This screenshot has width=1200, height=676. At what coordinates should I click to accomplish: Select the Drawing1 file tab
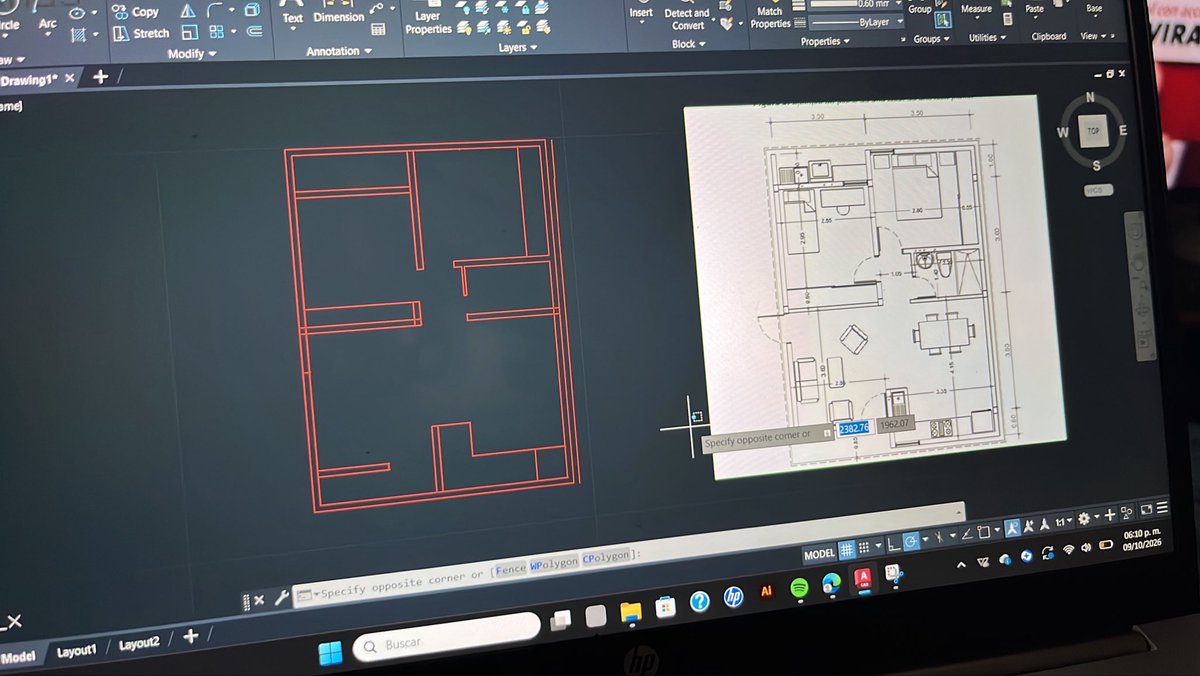point(28,80)
